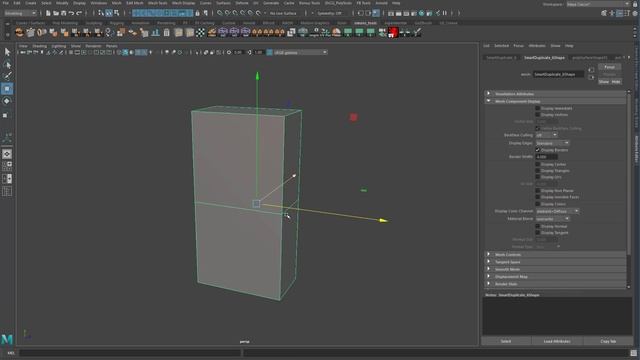Uncheck Display Borders checkbox
This screenshot has width=640, height=360.
[x=538, y=150]
